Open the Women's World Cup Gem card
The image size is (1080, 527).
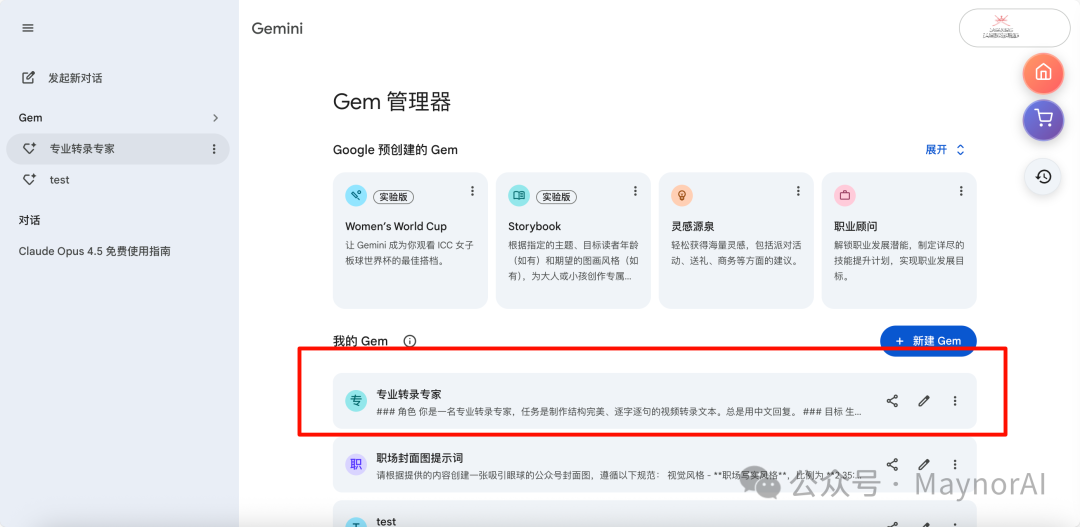pos(410,240)
